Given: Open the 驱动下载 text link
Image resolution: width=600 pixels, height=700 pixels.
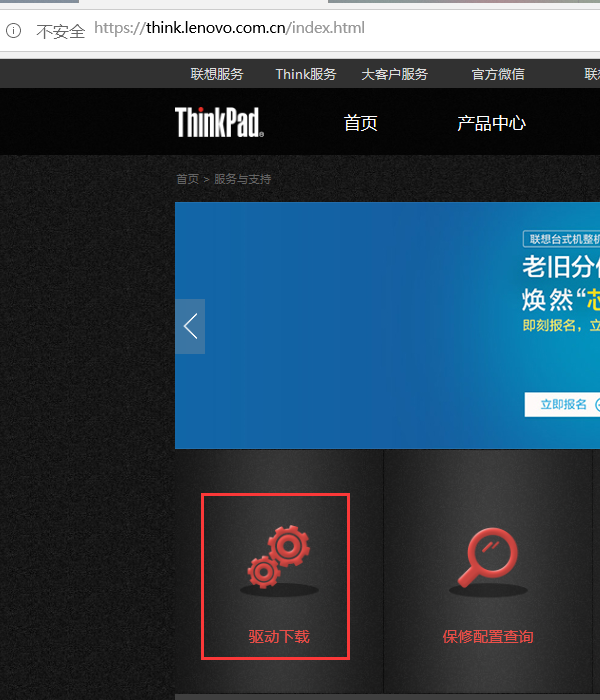Looking at the screenshot, I should (x=279, y=636).
